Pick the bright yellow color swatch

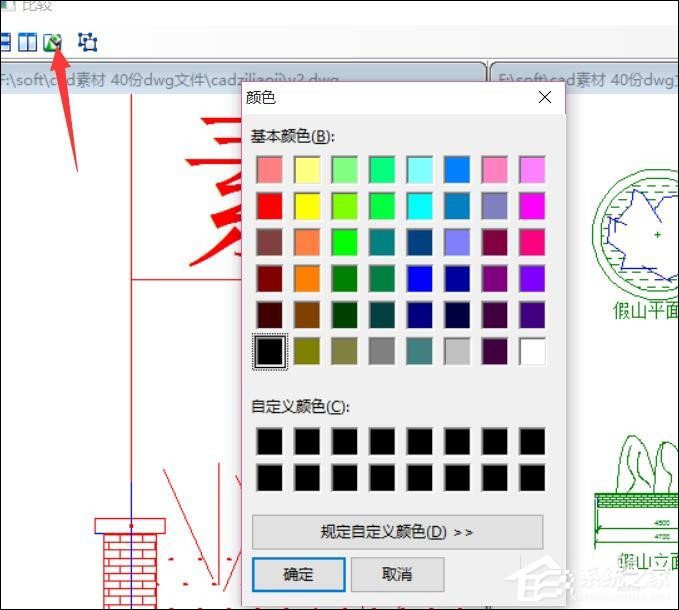(x=308, y=206)
